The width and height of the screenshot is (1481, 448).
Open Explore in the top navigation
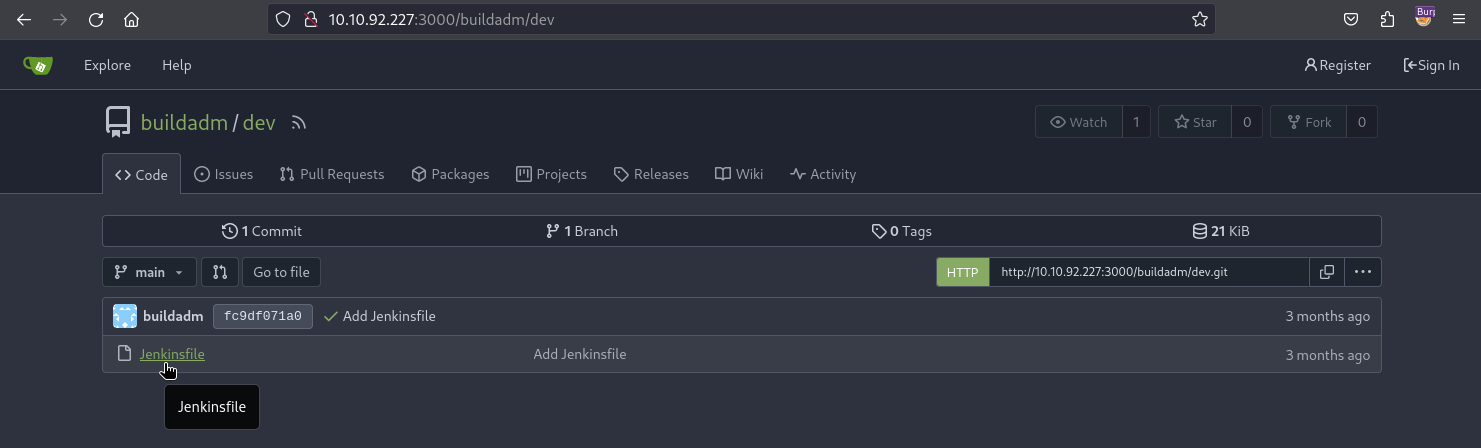pos(107,65)
